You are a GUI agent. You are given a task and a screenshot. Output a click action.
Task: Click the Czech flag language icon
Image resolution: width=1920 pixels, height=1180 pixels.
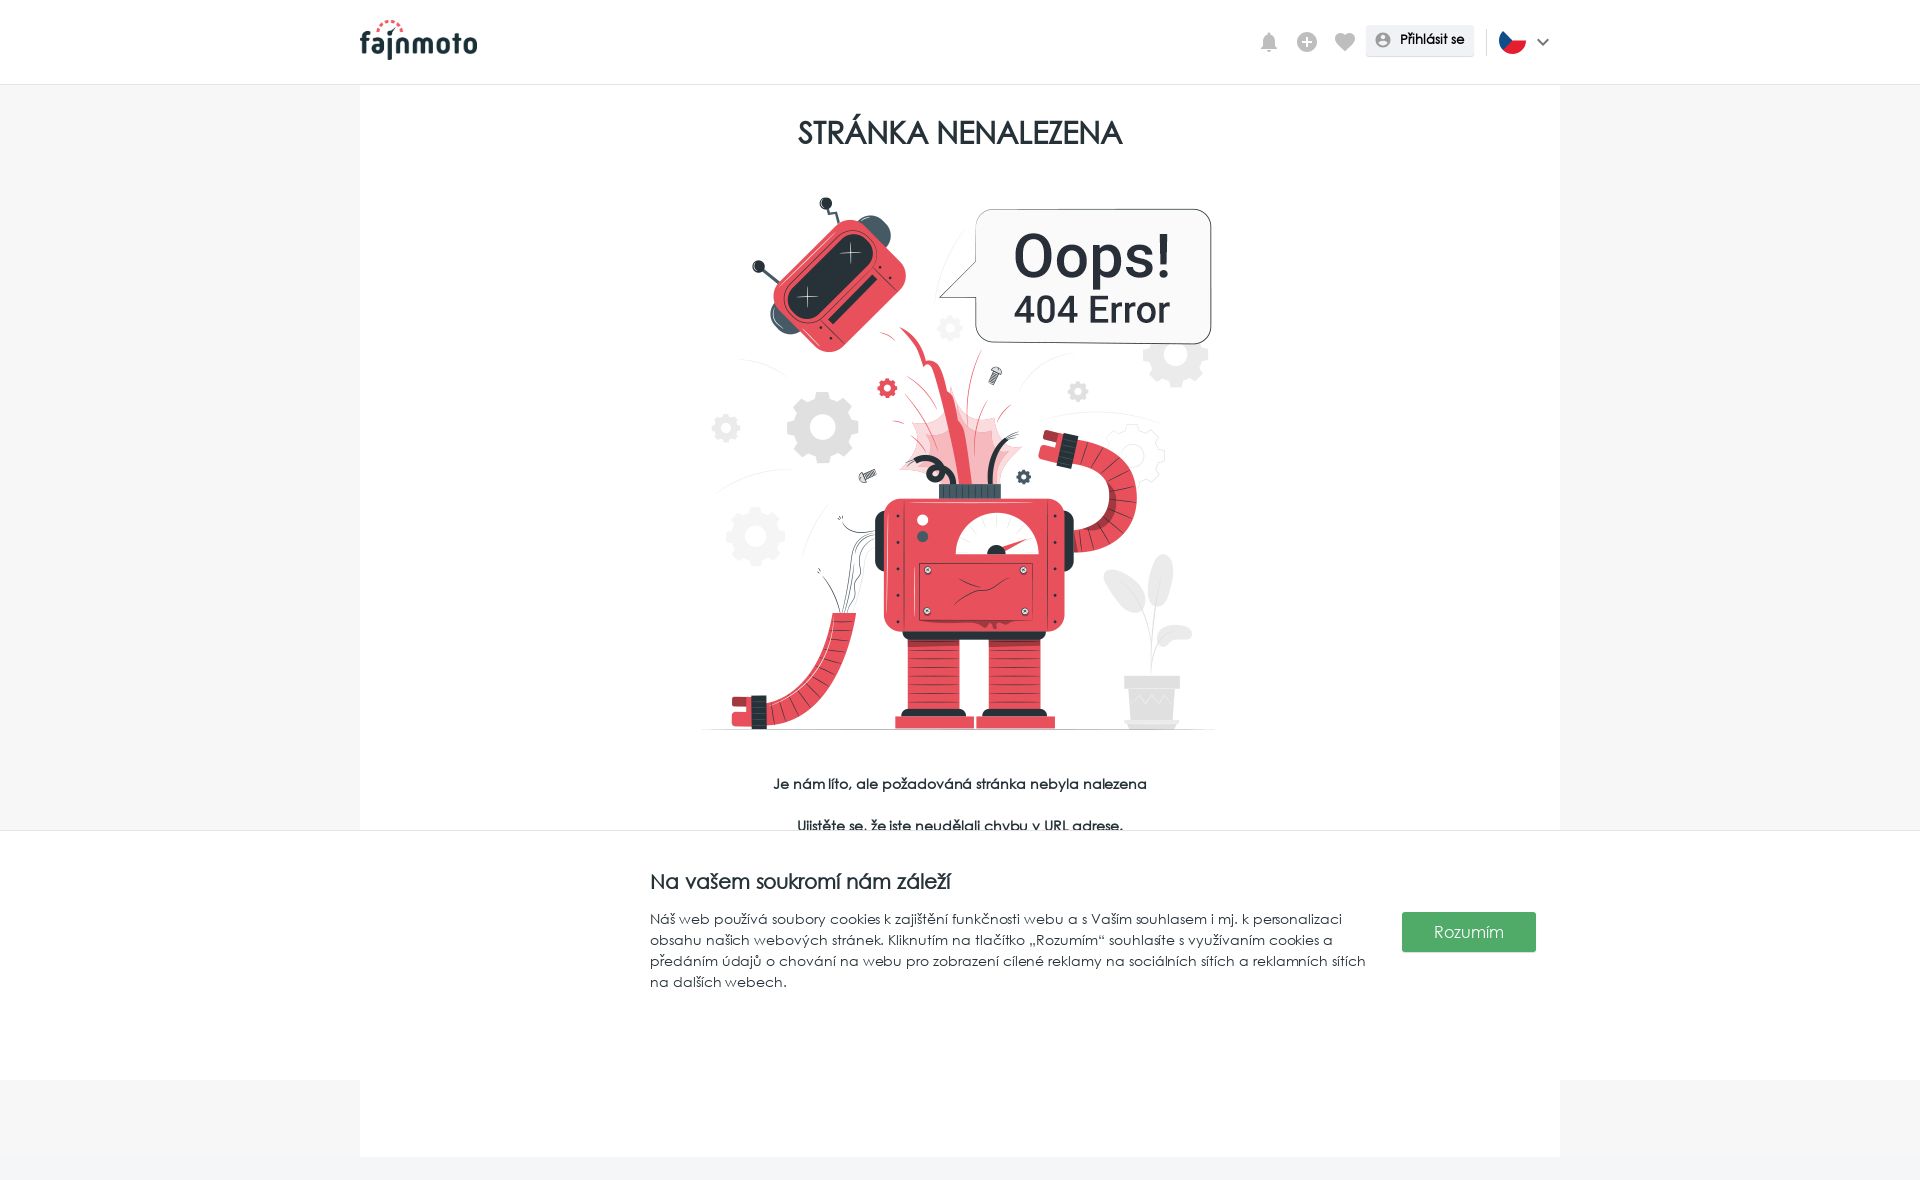coord(1512,42)
